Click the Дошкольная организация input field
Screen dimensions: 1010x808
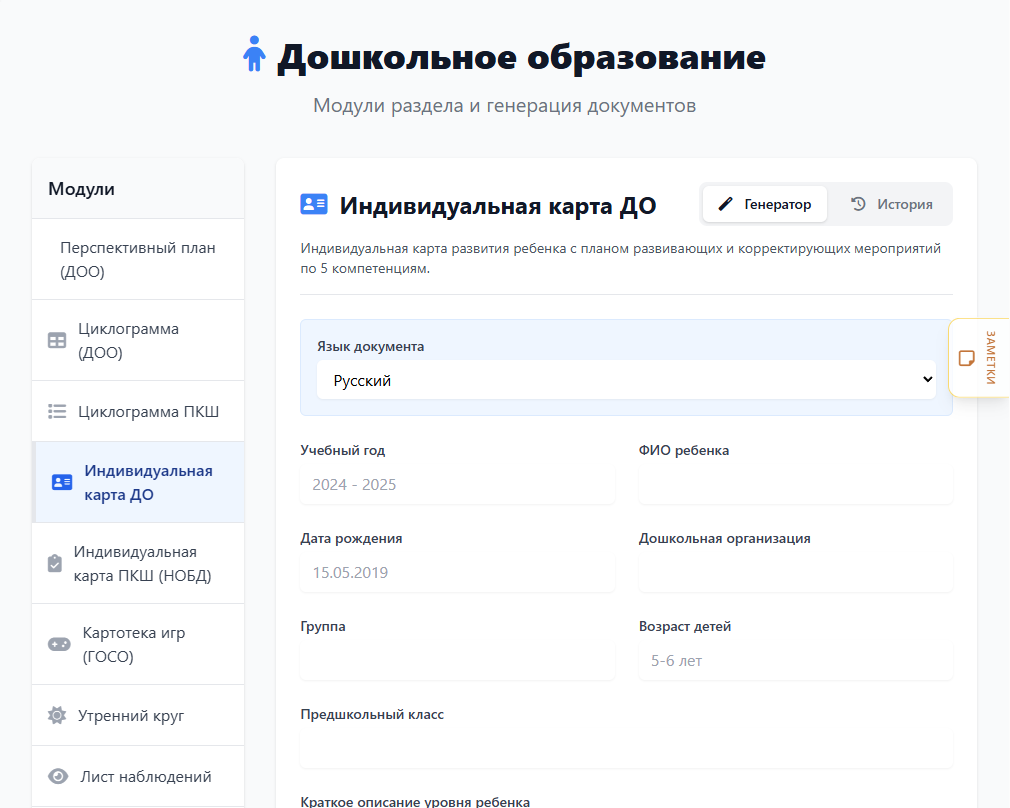pos(796,573)
